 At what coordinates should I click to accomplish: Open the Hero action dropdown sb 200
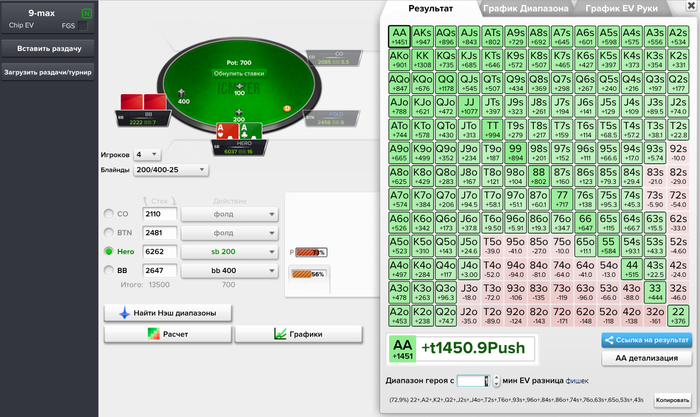click(x=229, y=251)
